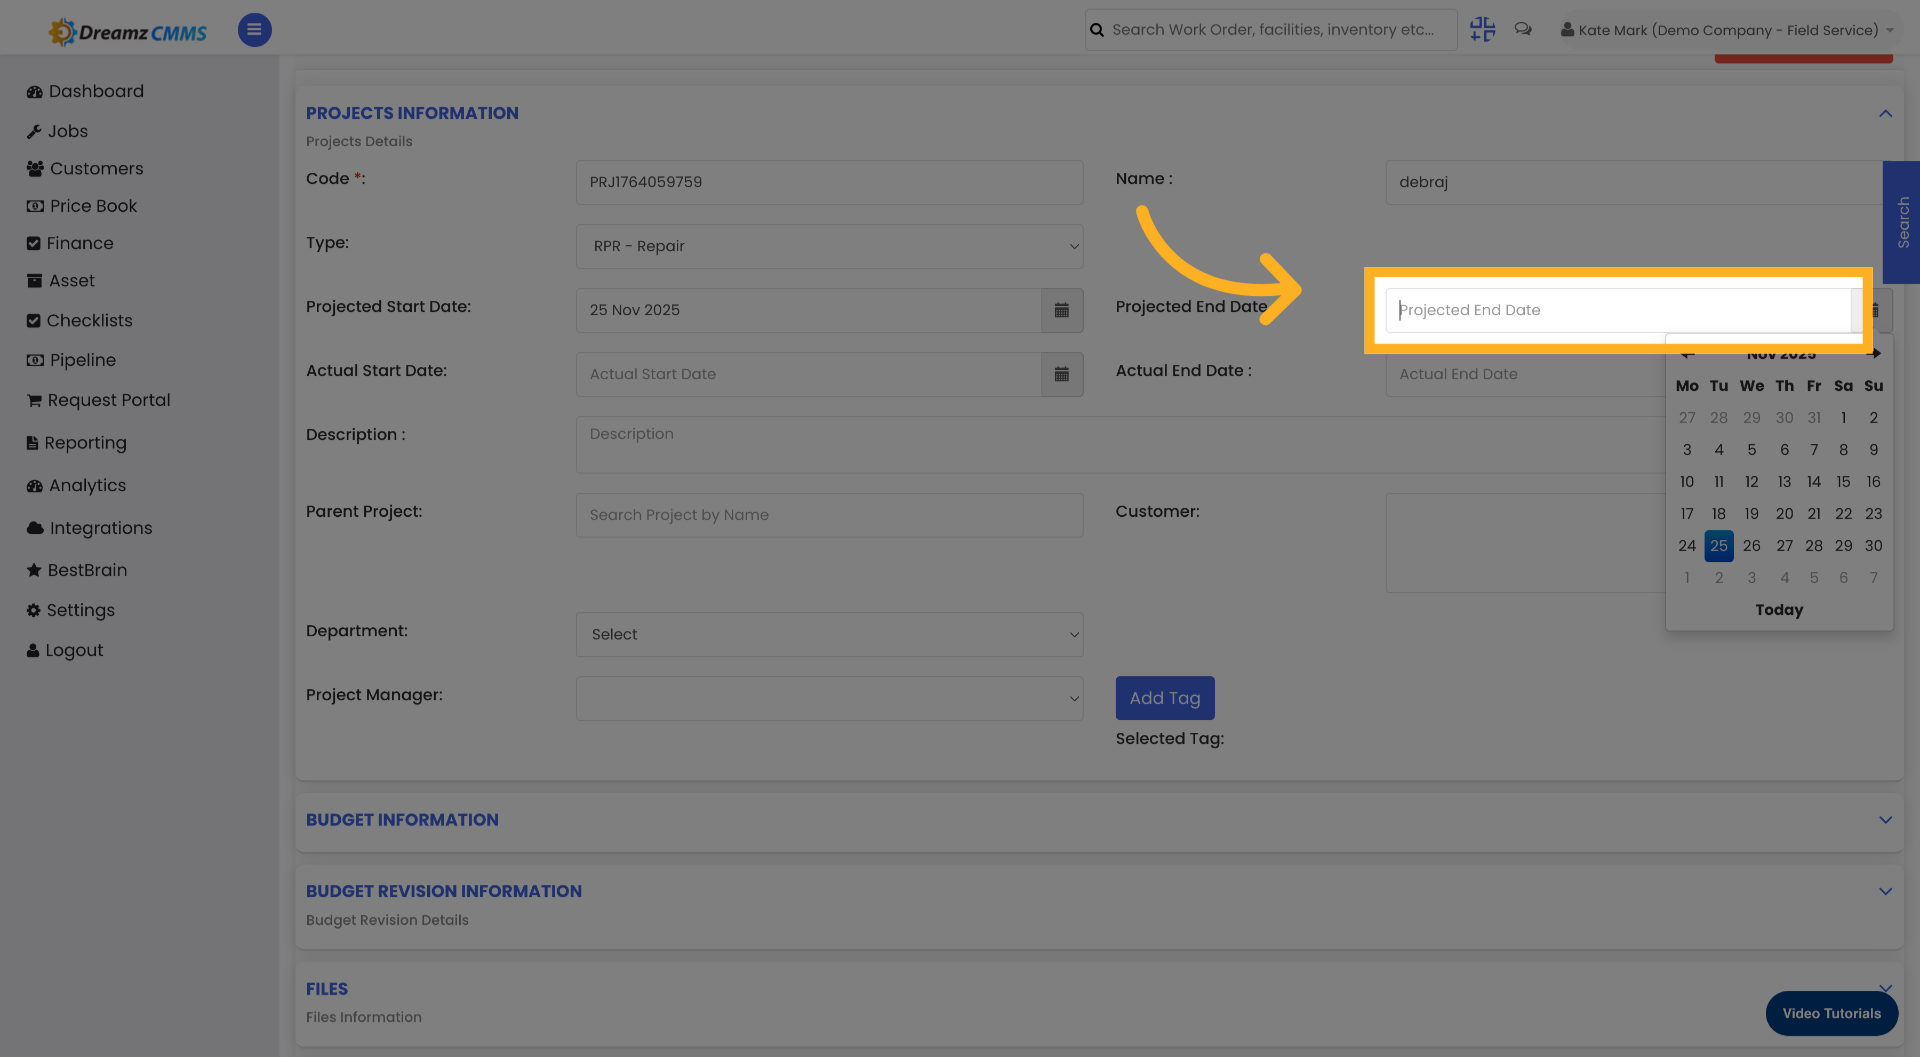
Task: Click the global search work order box
Action: click(1271, 30)
